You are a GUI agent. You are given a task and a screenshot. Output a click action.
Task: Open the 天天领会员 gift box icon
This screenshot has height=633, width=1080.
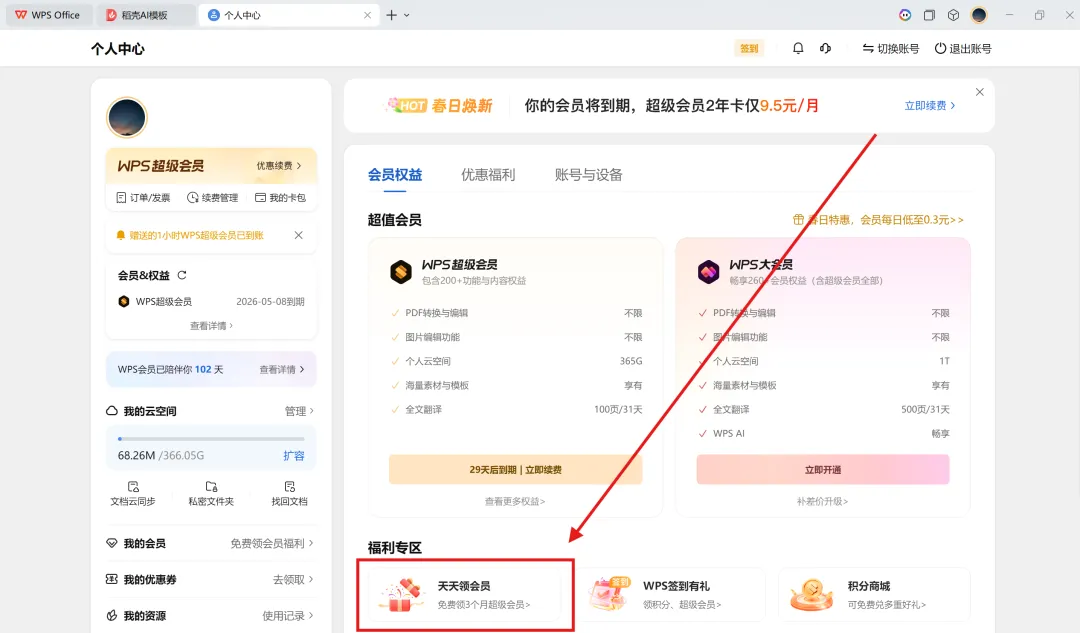coord(402,595)
